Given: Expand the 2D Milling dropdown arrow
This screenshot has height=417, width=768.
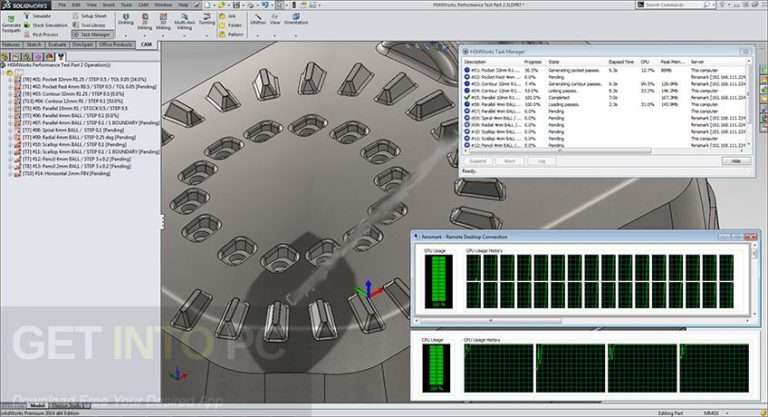Looking at the screenshot, I should click(x=144, y=35).
